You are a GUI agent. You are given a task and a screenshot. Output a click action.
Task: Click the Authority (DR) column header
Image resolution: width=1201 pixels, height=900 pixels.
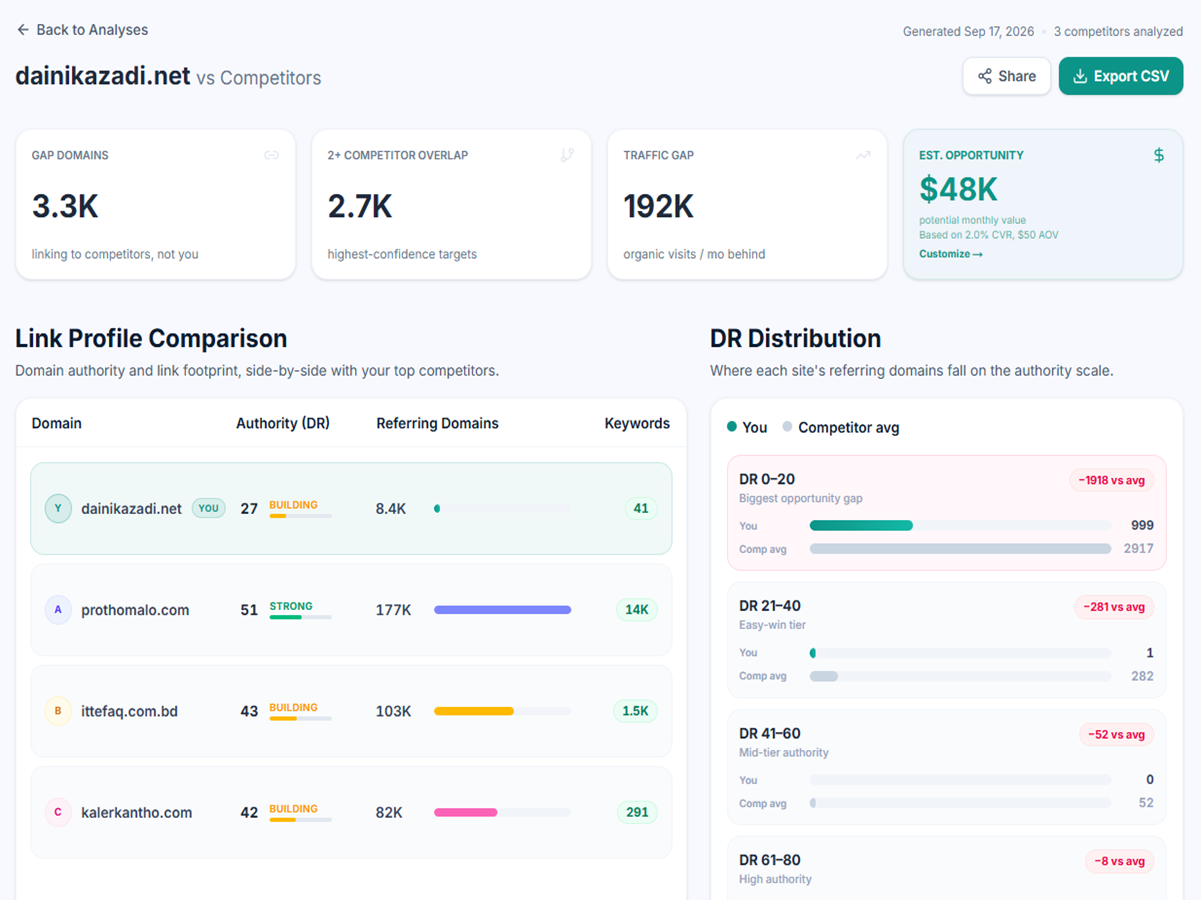click(x=283, y=423)
